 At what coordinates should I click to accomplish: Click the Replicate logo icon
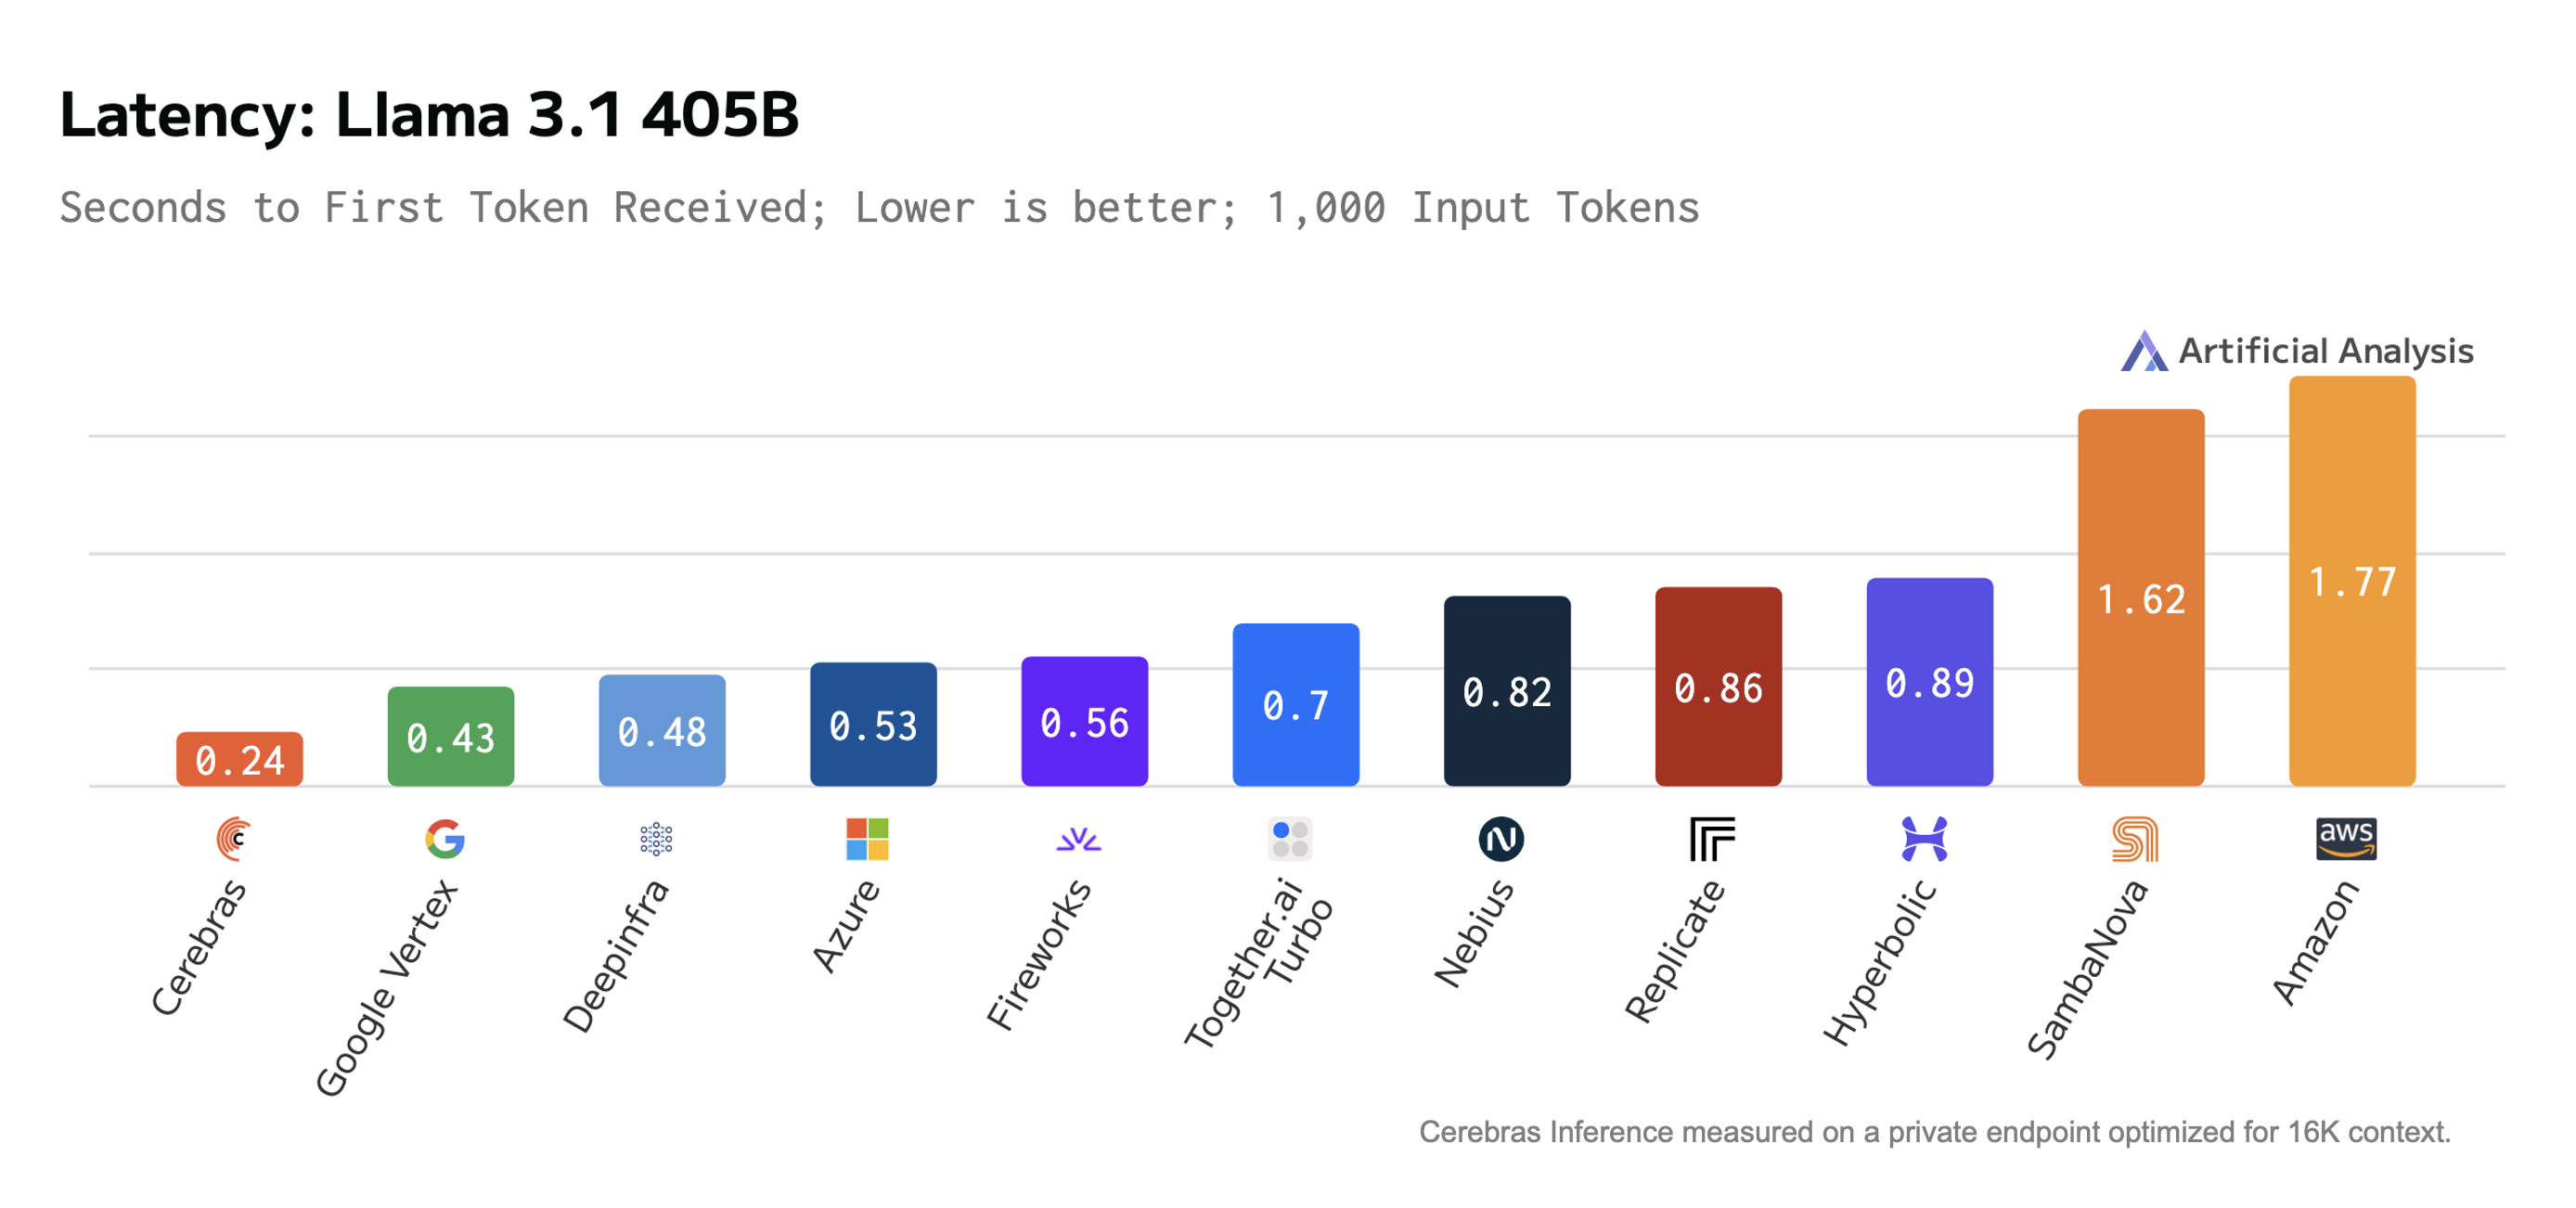tap(1712, 838)
